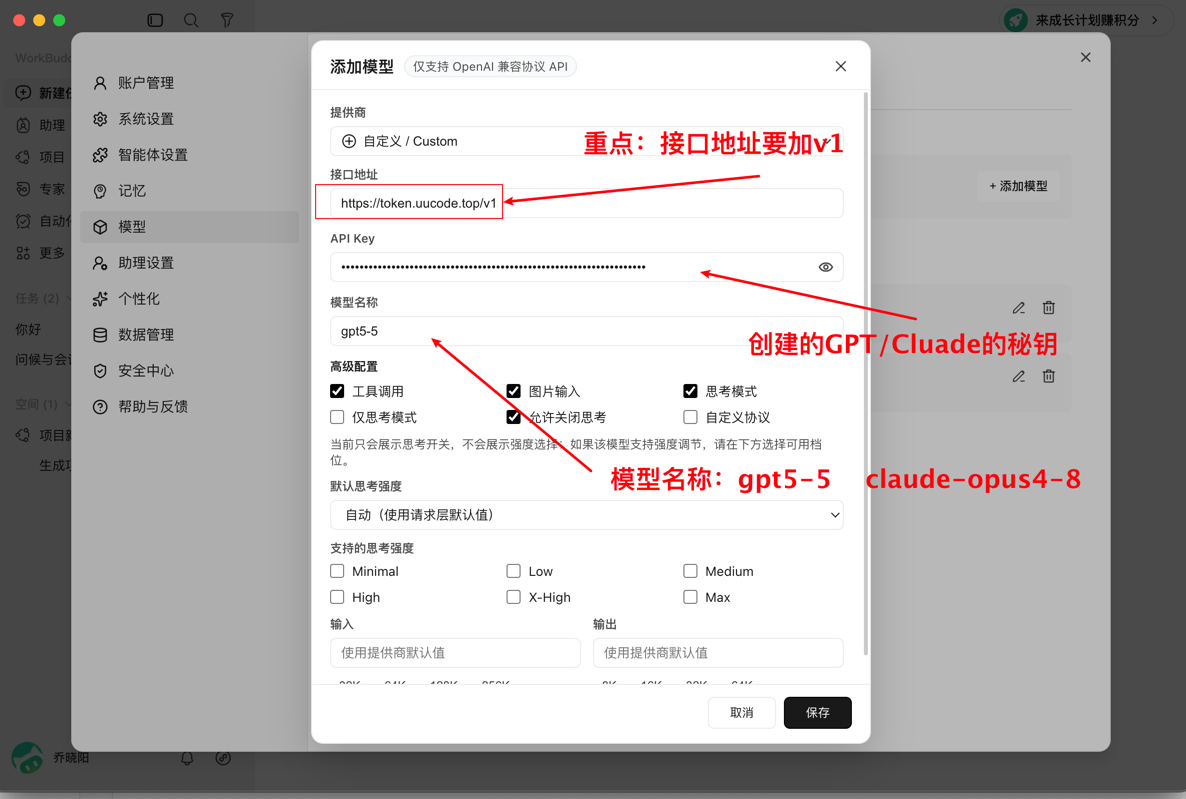The height and width of the screenshot is (799, 1186).
Task: Close the settings window behind the dialog
Action: click(x=1085, y=58)
